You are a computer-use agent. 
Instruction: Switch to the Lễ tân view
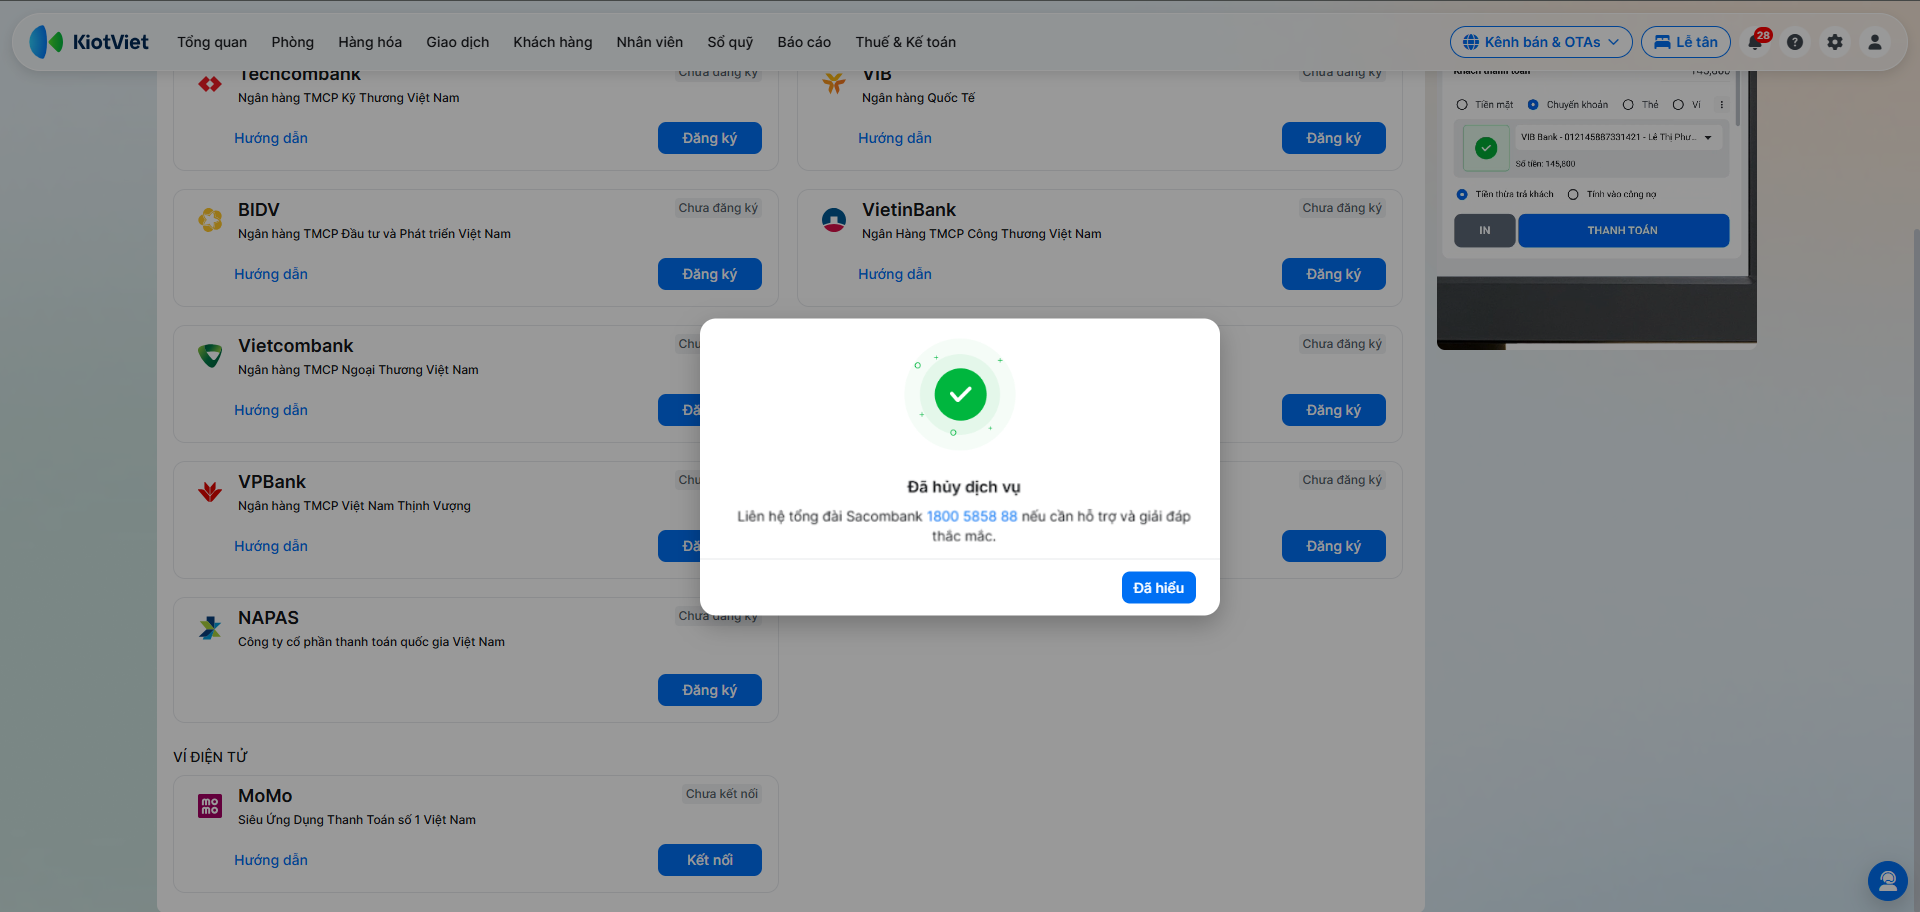tap(1686, 42)
